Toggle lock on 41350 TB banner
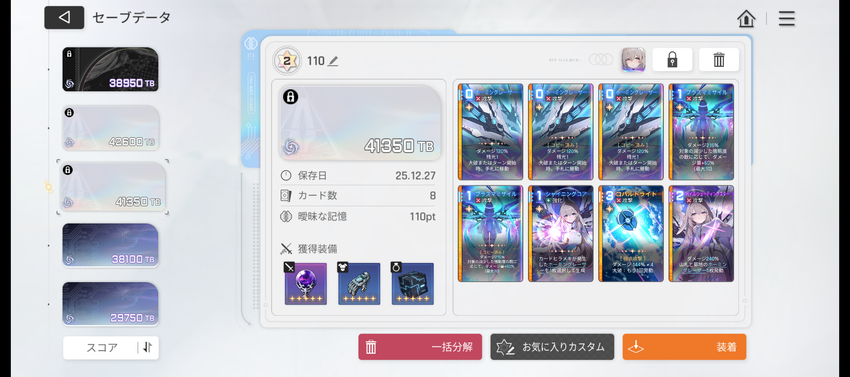 291,97
